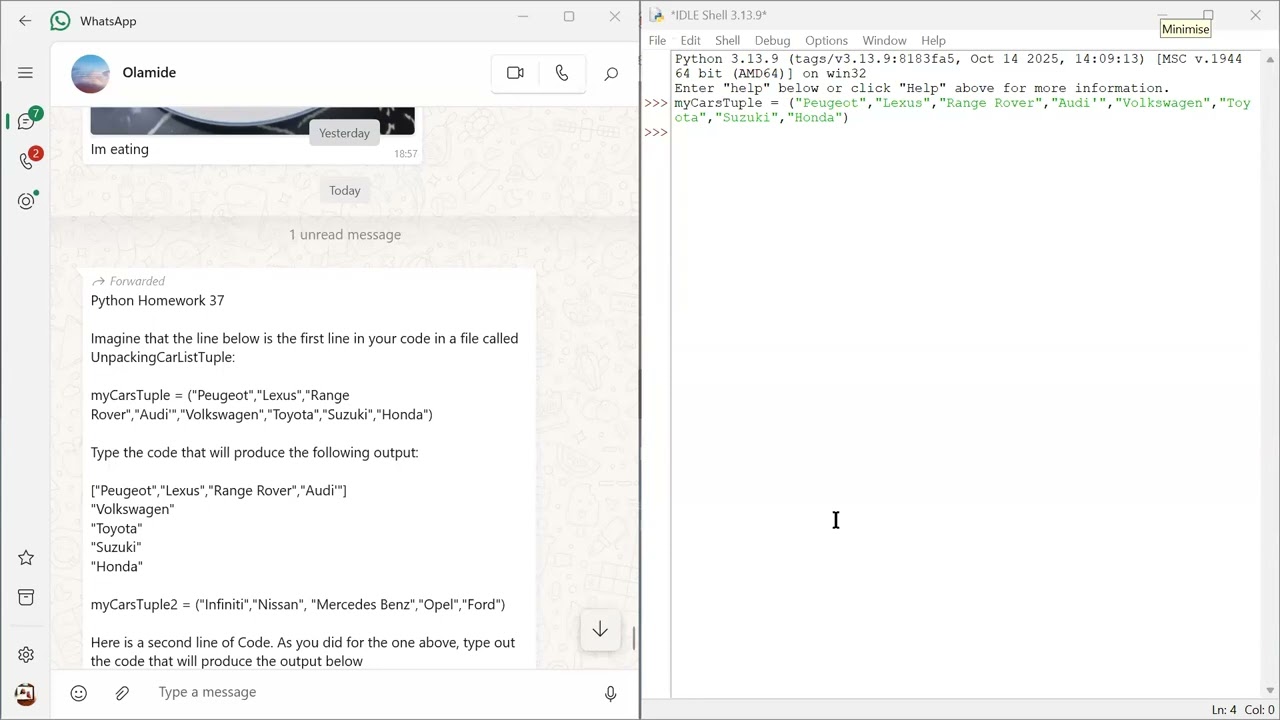Image resolution: width=1280 pixels, height=720 pixels.
Task: Click the 'Ln: 4' status bar entry
Action: pyautogui.click(x=1224, y=710)
